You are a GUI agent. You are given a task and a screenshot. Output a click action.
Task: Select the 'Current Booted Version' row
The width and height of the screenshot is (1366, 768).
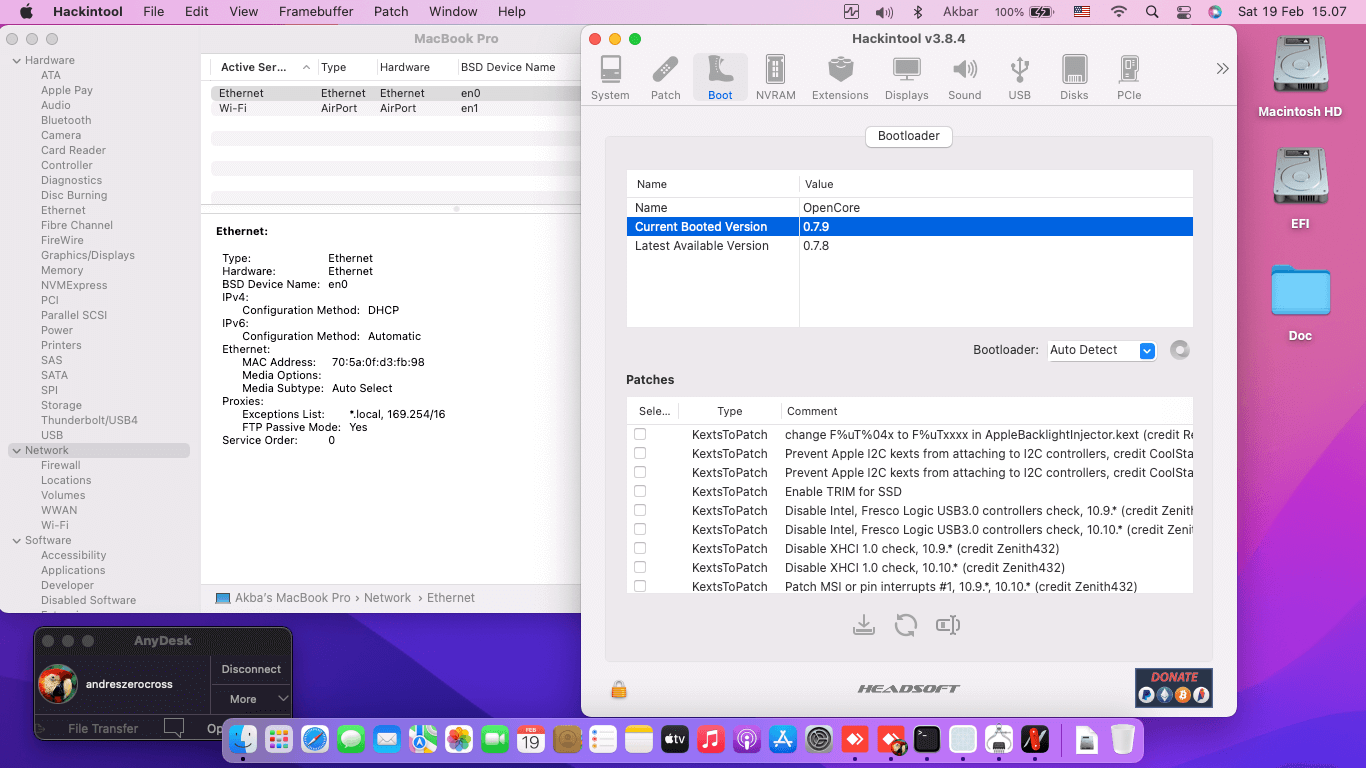909,227
